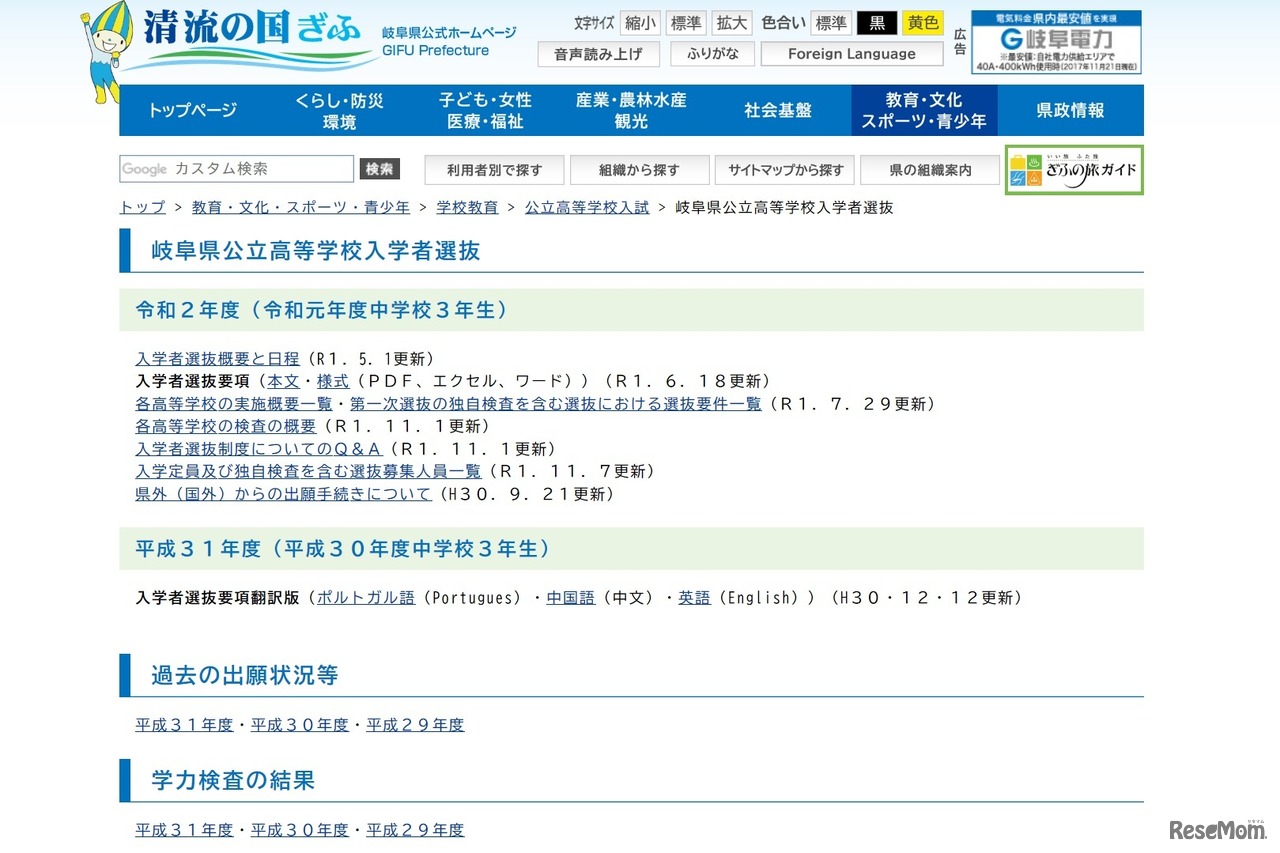Navigate to くらし・防災 環境 section

[x=338, y=110]
